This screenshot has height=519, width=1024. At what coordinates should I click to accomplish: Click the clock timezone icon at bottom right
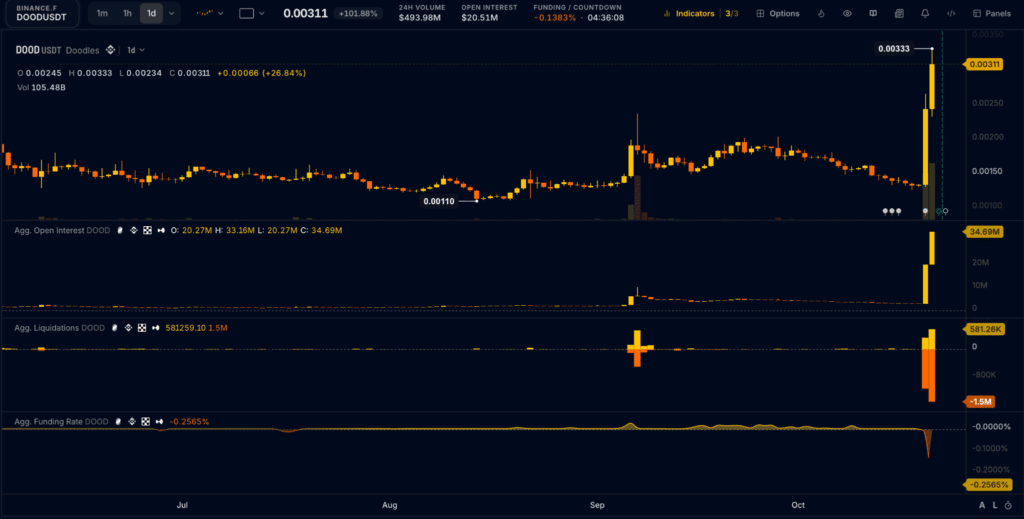(1008, 505)
